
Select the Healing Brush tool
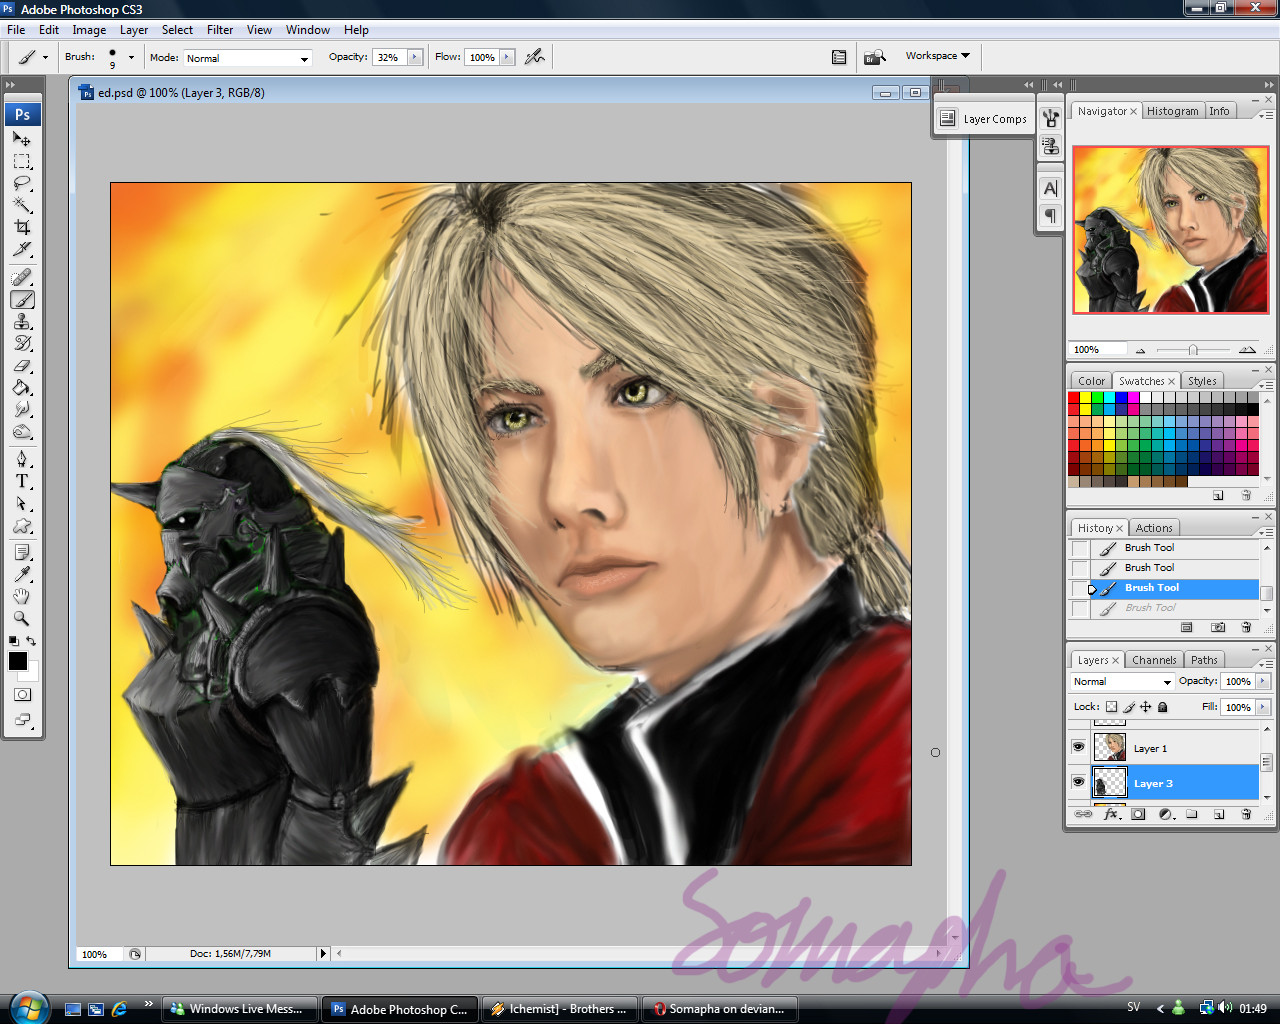[x=22, y=278]
